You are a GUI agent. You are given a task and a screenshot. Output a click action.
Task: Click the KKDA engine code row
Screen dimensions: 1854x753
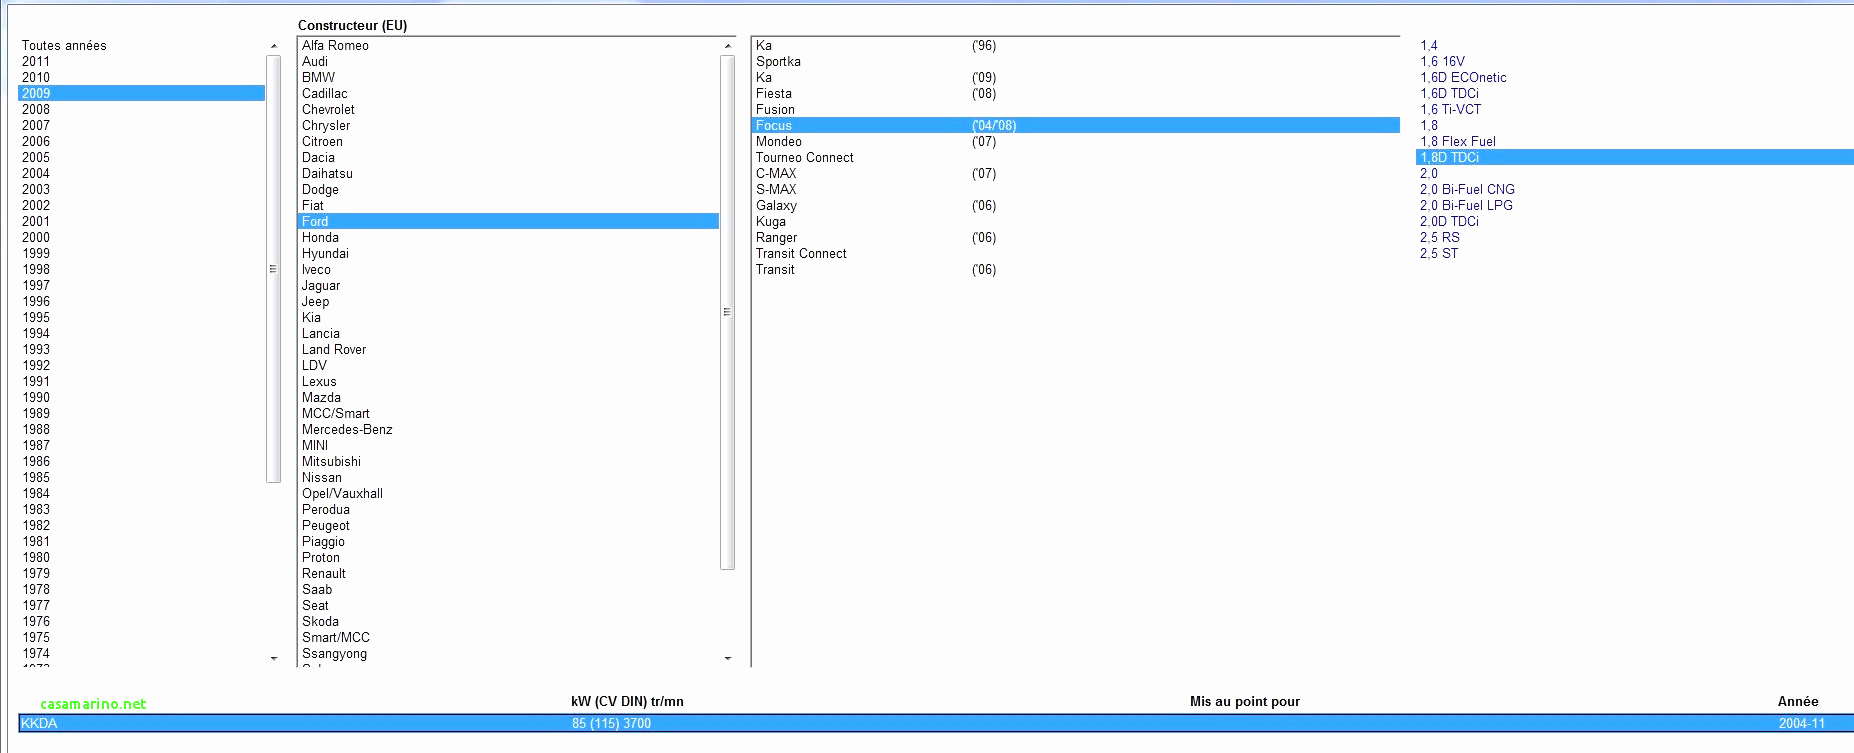(40, 723)
